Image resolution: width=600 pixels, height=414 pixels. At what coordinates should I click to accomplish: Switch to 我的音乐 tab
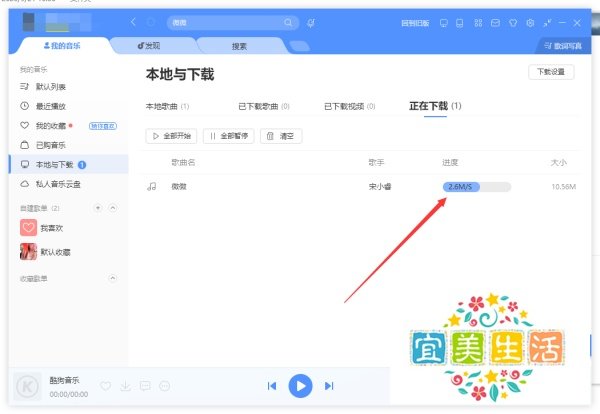62,46
